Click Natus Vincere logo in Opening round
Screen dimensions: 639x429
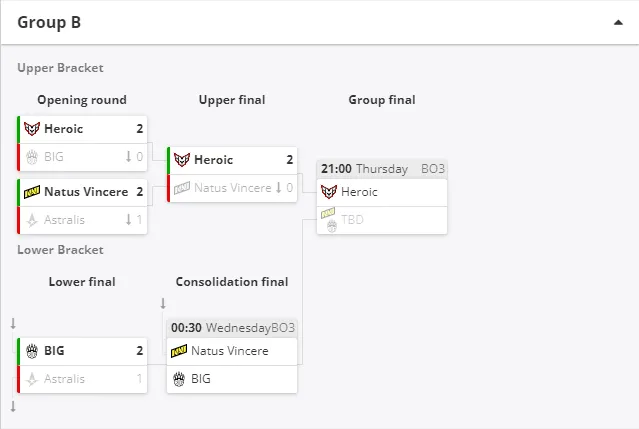click(32, 192)
